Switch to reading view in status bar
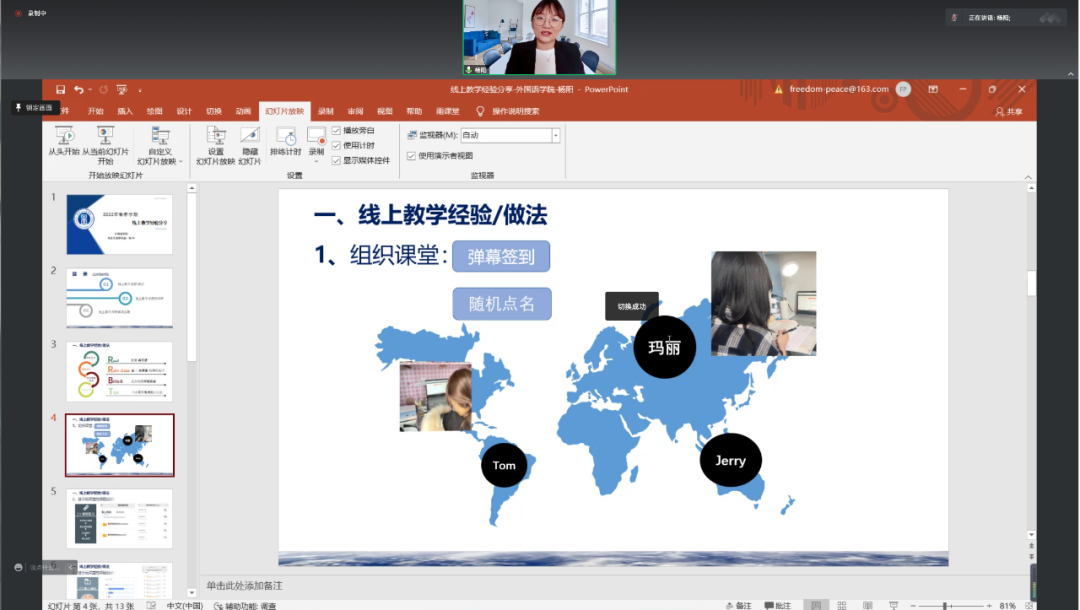 [x=869, y=605]
